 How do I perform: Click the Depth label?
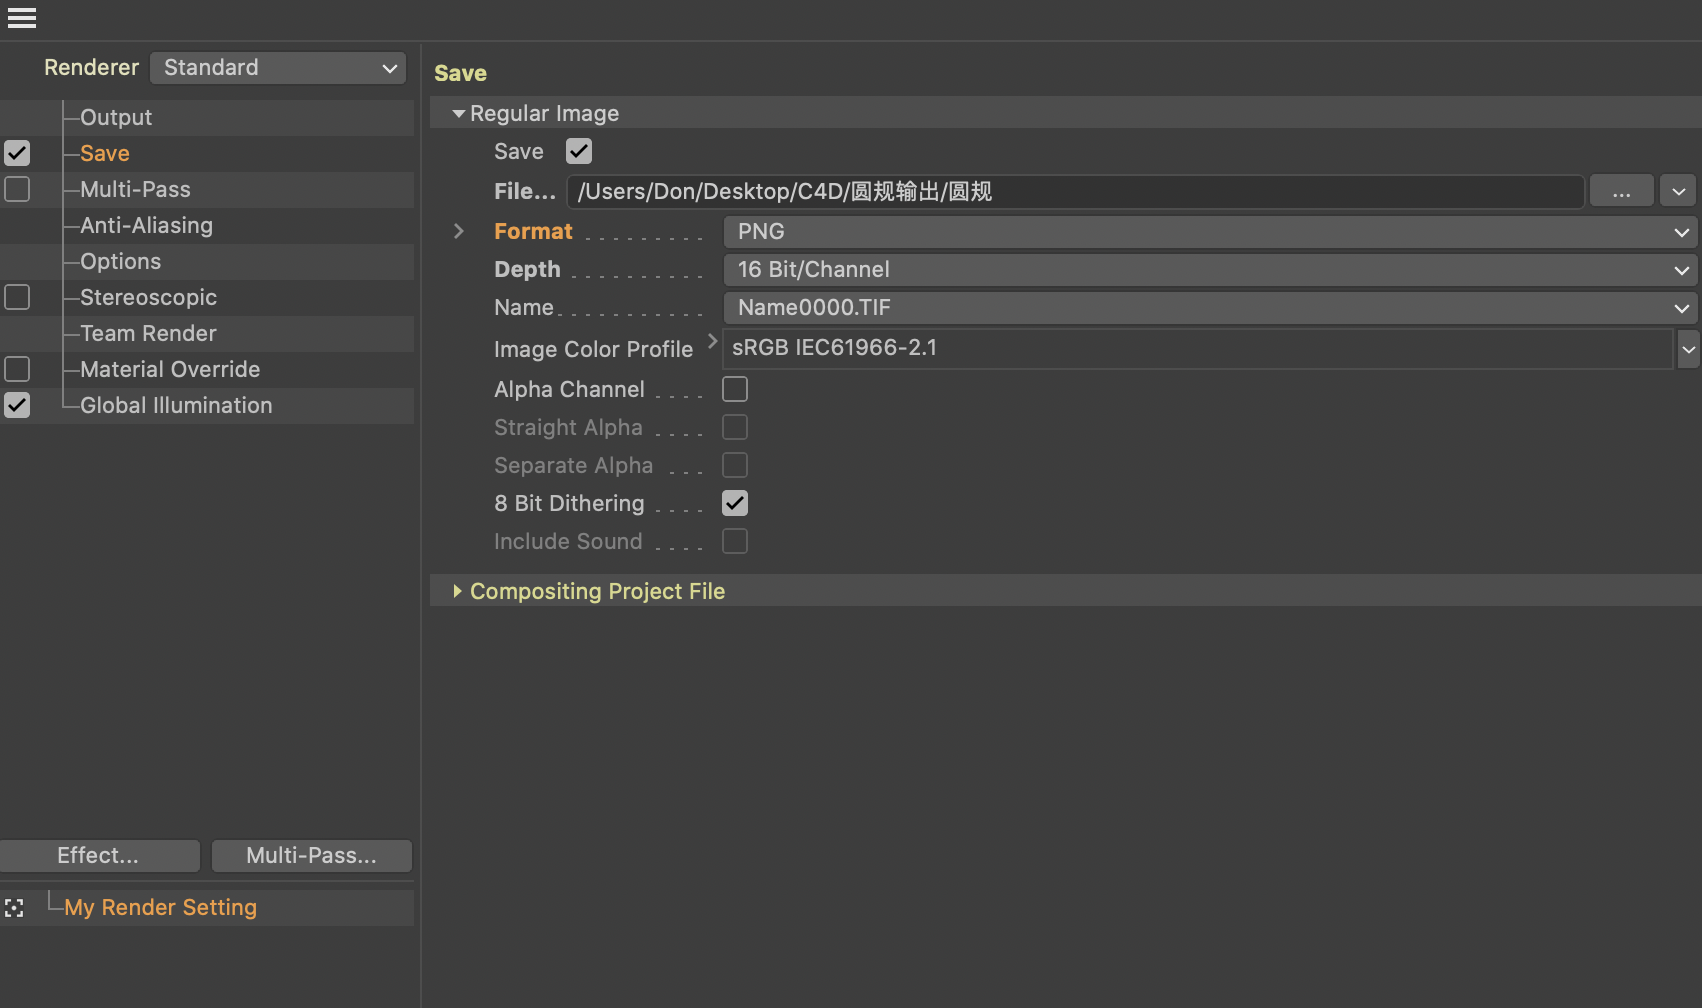[x=527, y=269]
